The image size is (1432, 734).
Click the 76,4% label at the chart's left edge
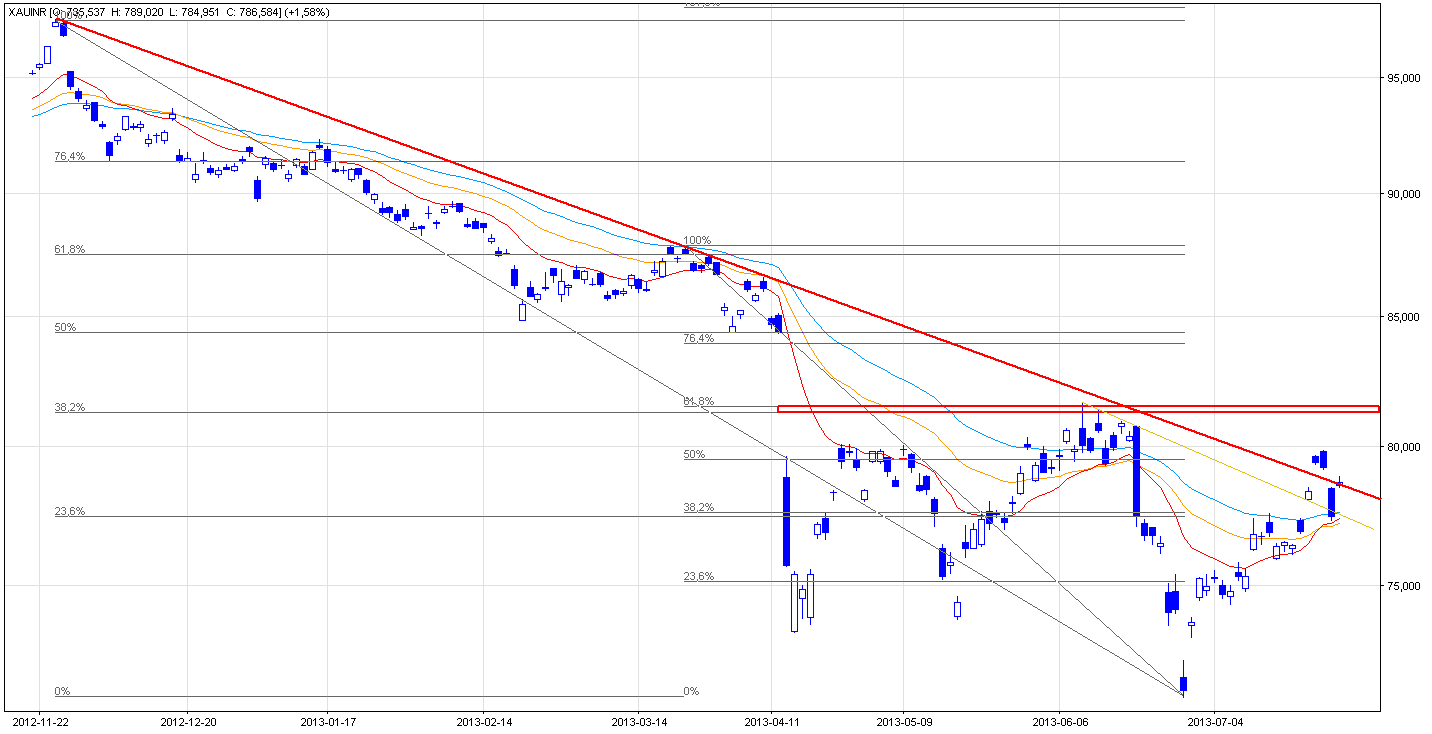69,157
